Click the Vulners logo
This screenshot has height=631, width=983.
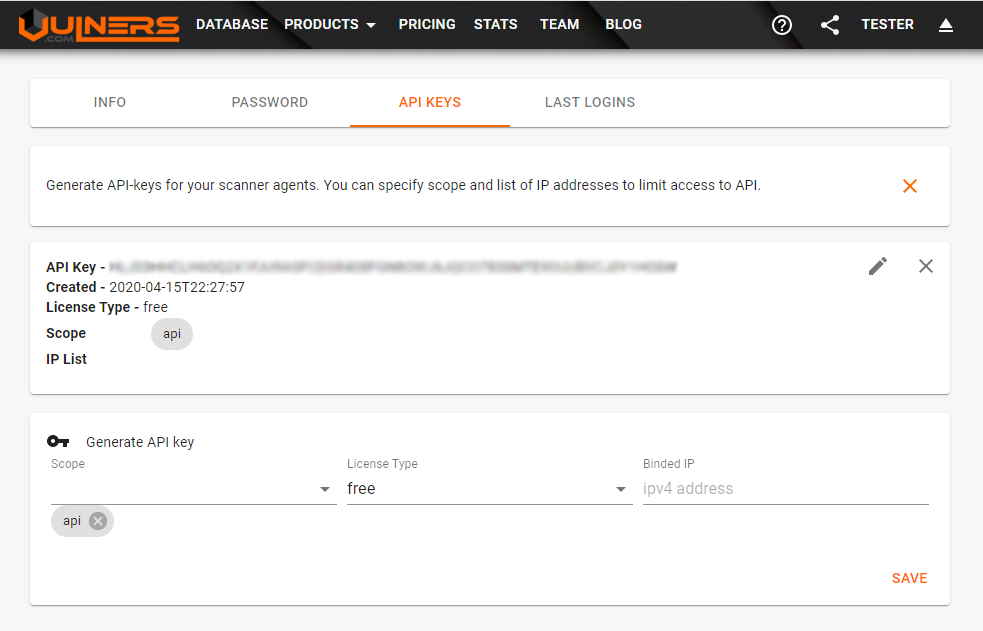pos(99,25)
